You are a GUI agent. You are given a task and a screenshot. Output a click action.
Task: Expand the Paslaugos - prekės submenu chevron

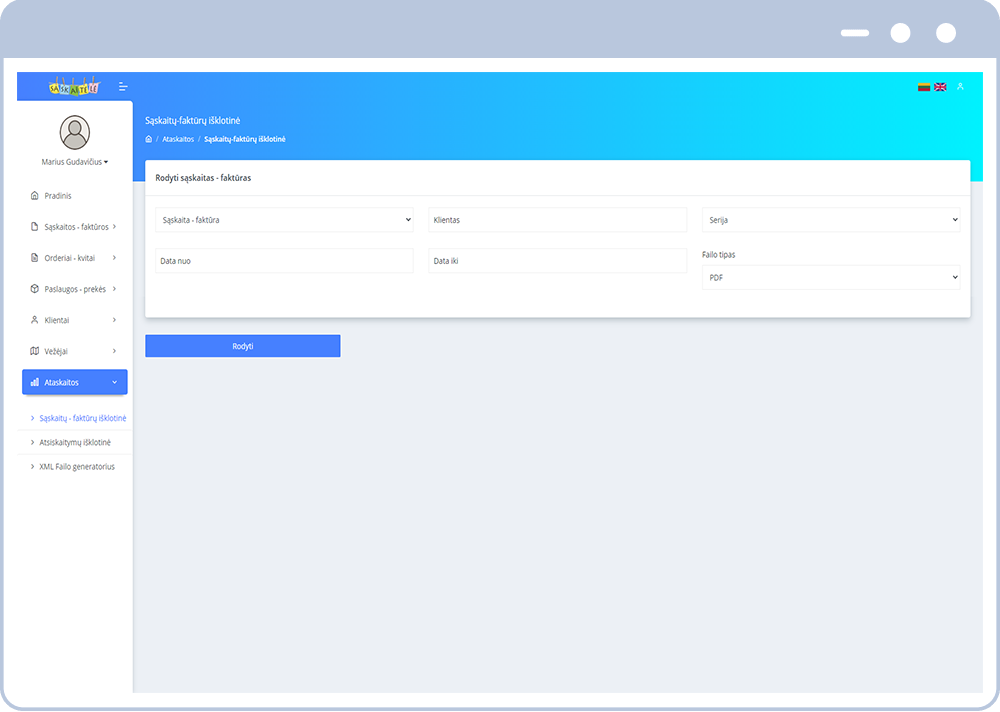[114, 289]
